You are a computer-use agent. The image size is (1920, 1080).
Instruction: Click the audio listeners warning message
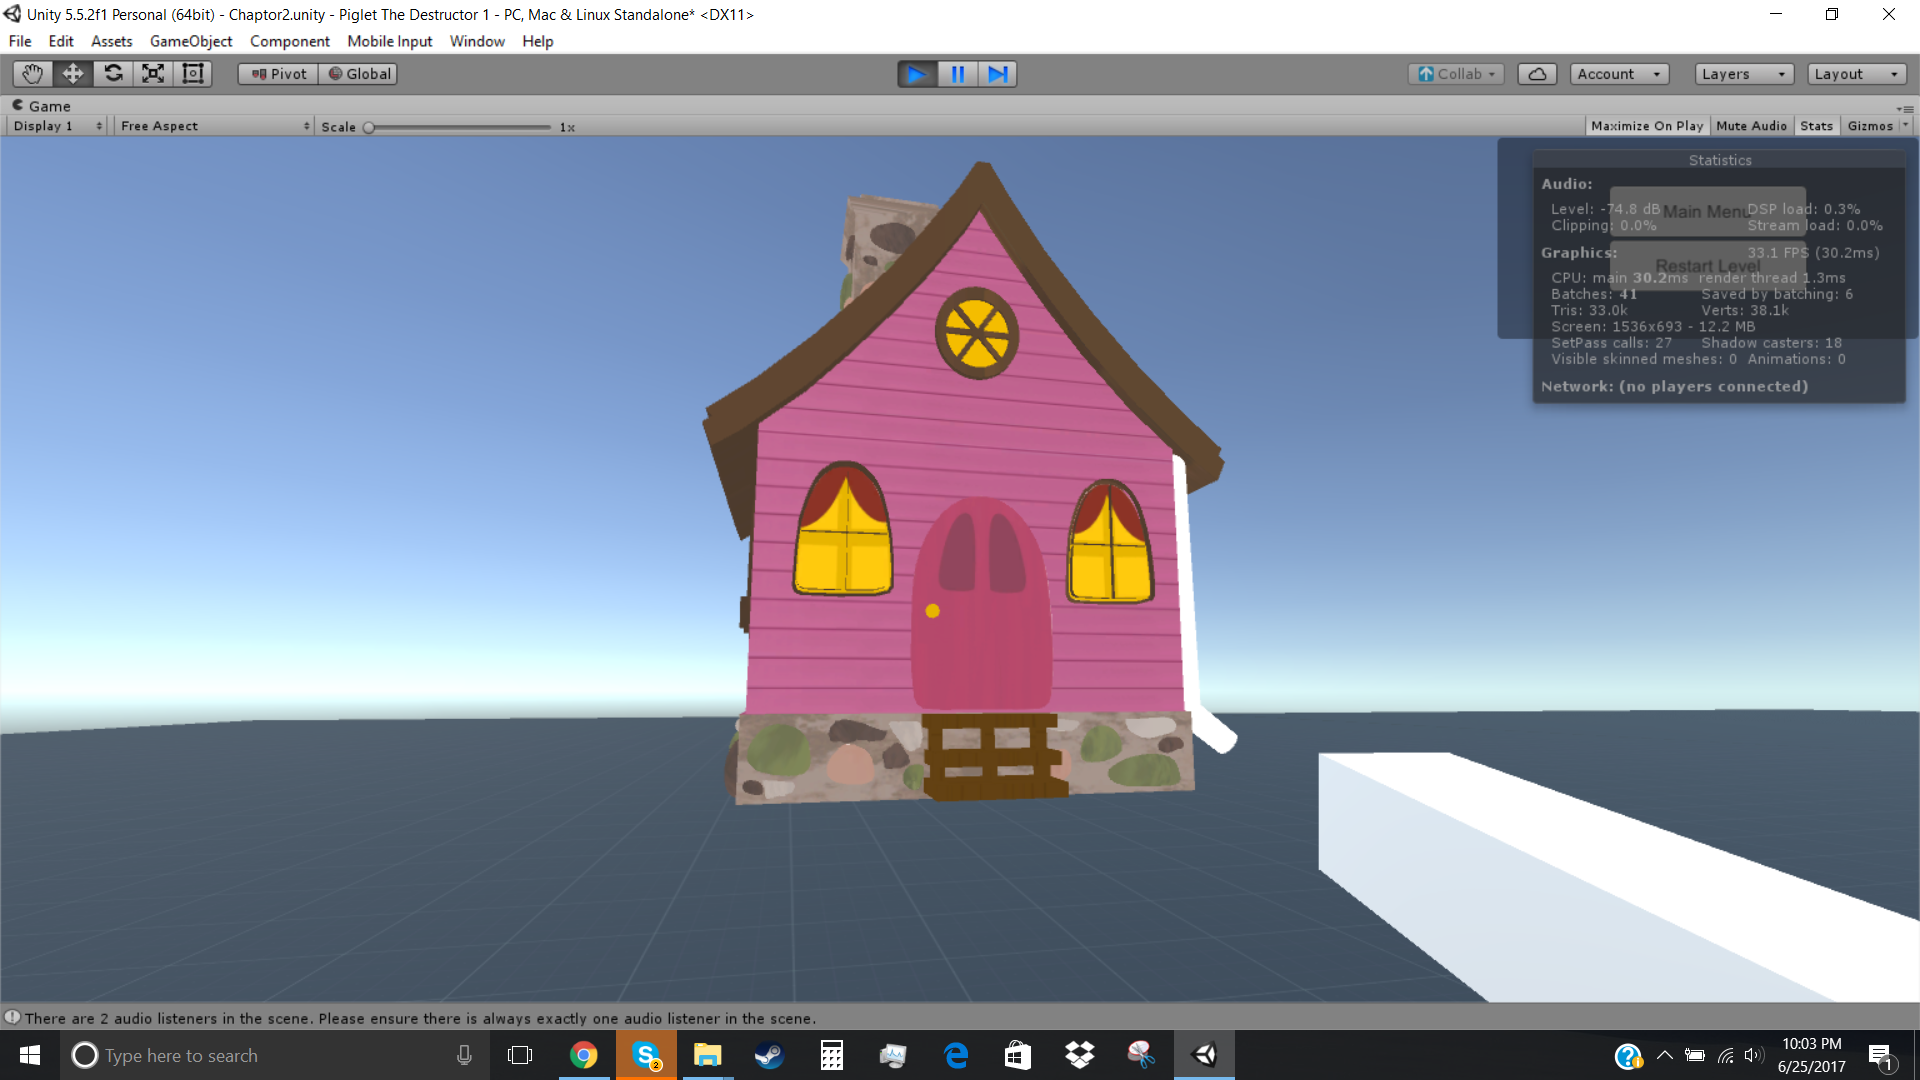(x=420, y=1018)
